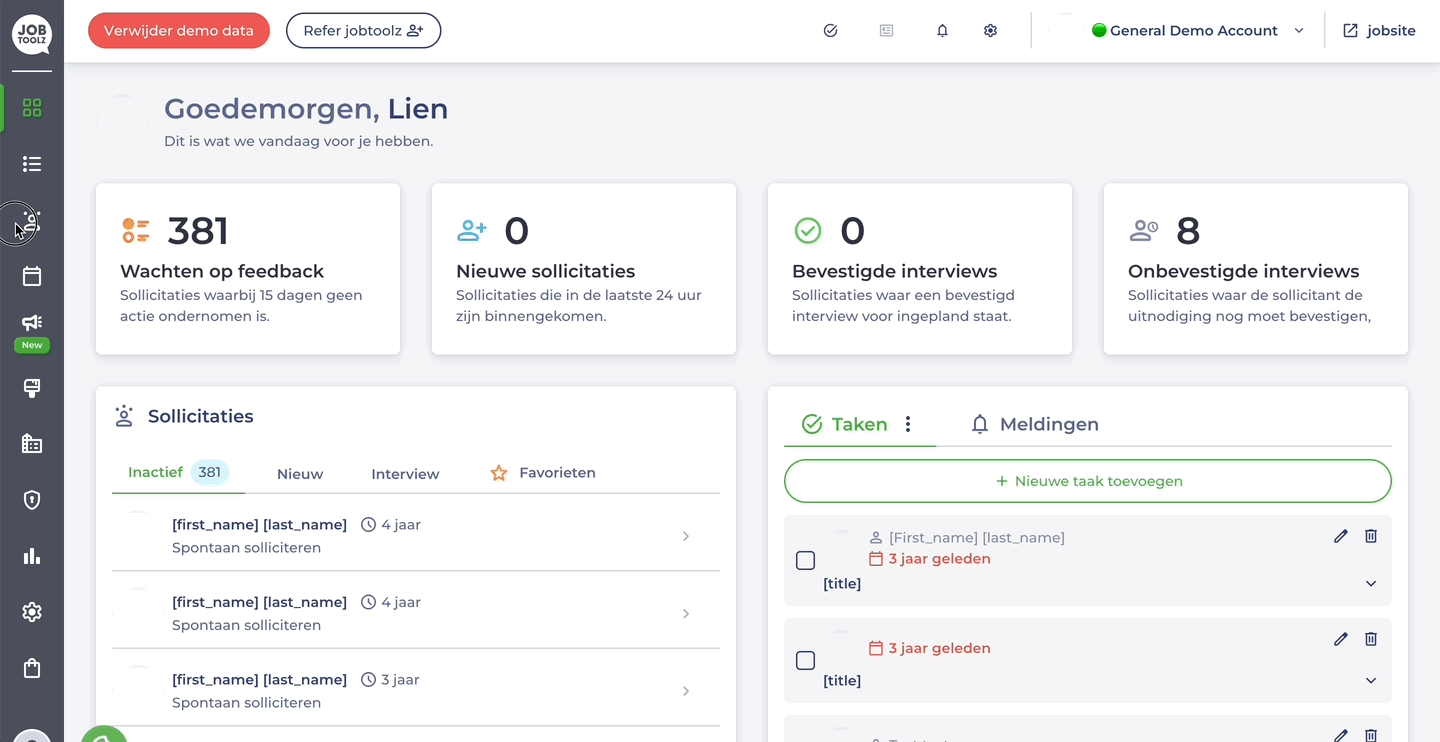Expand the first [title] task details

1371,584
